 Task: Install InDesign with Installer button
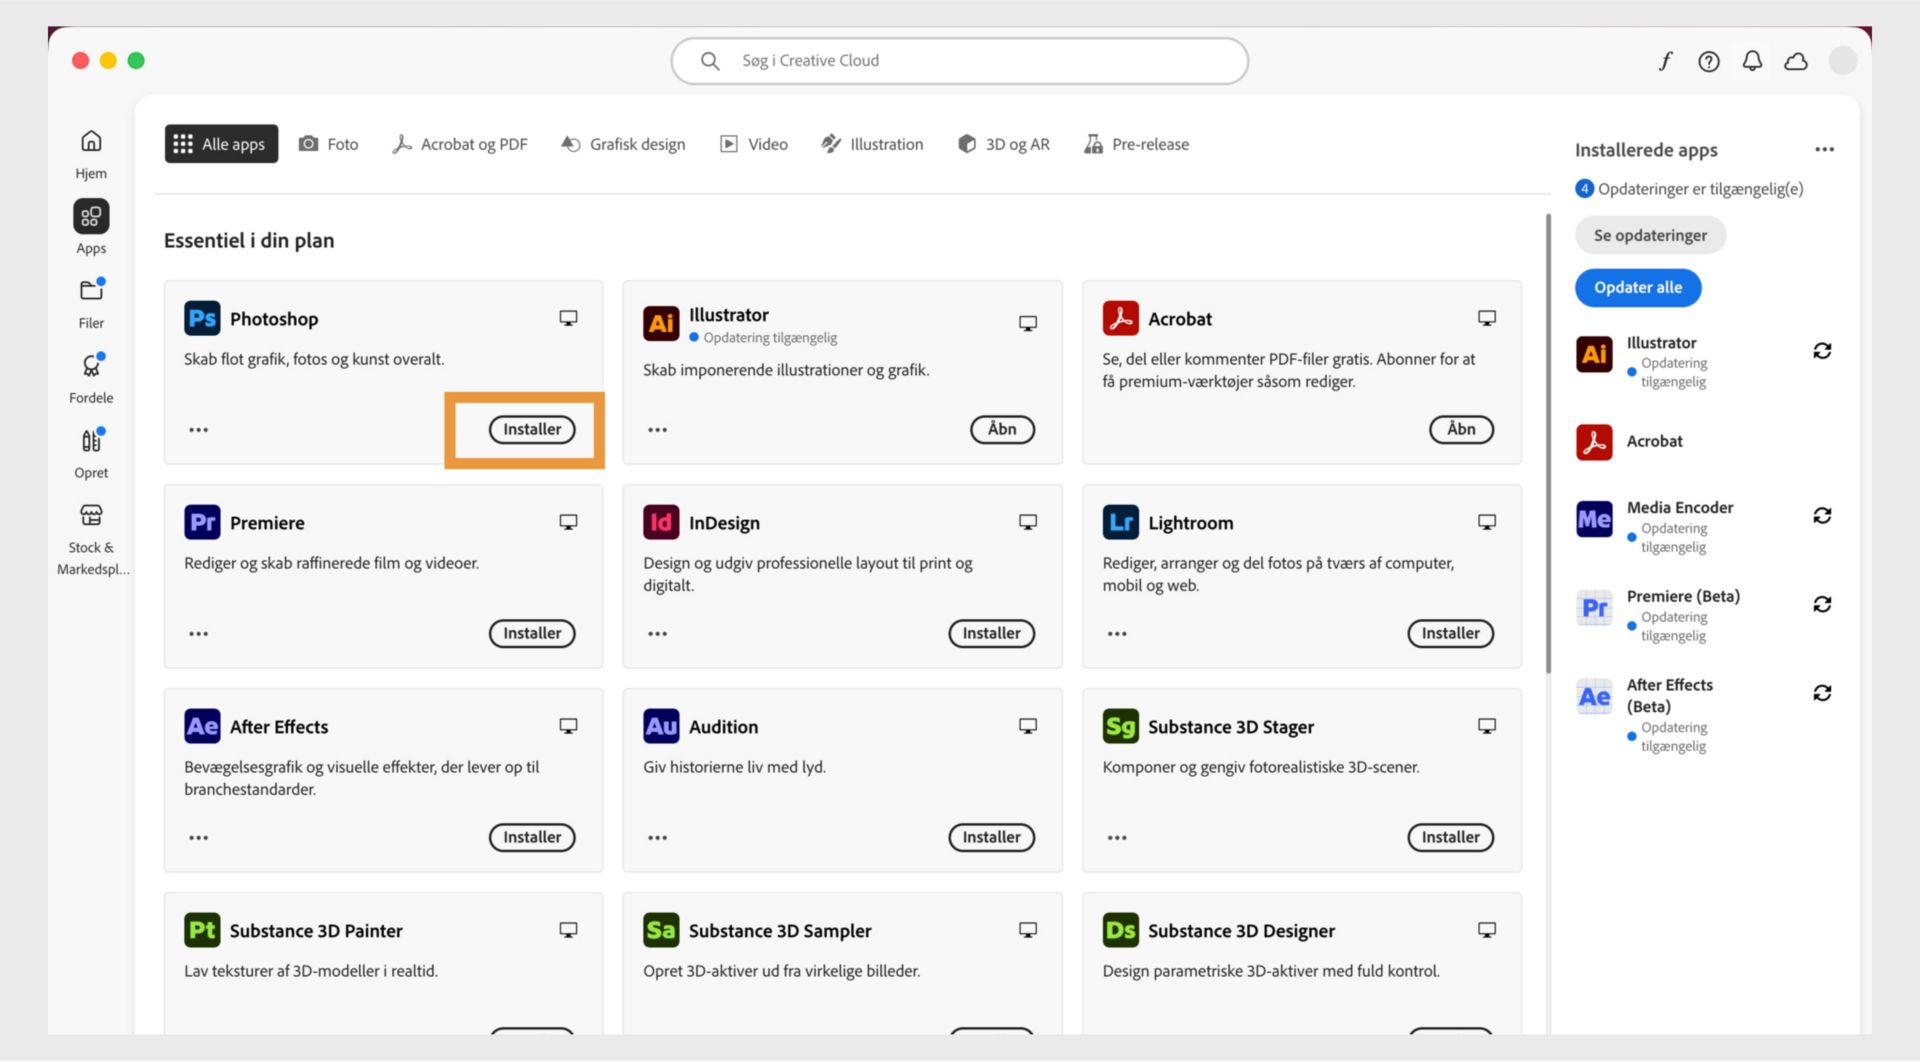pos(991,633)
